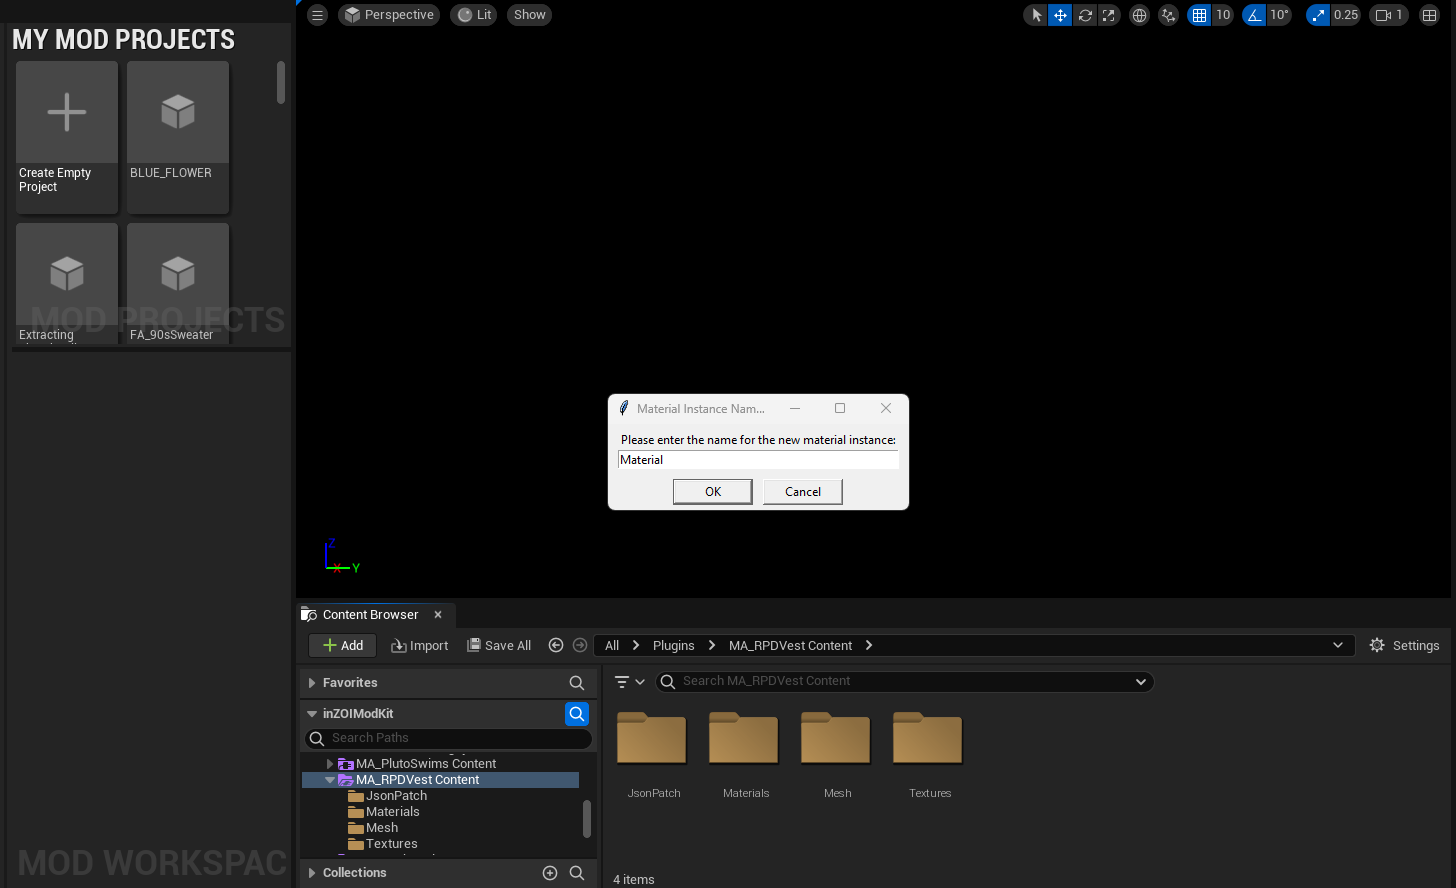The width and height of the screenshot is (1456, 888).
Task: Open the rotation snap 10° dropdown
Action: [1280, 15]
